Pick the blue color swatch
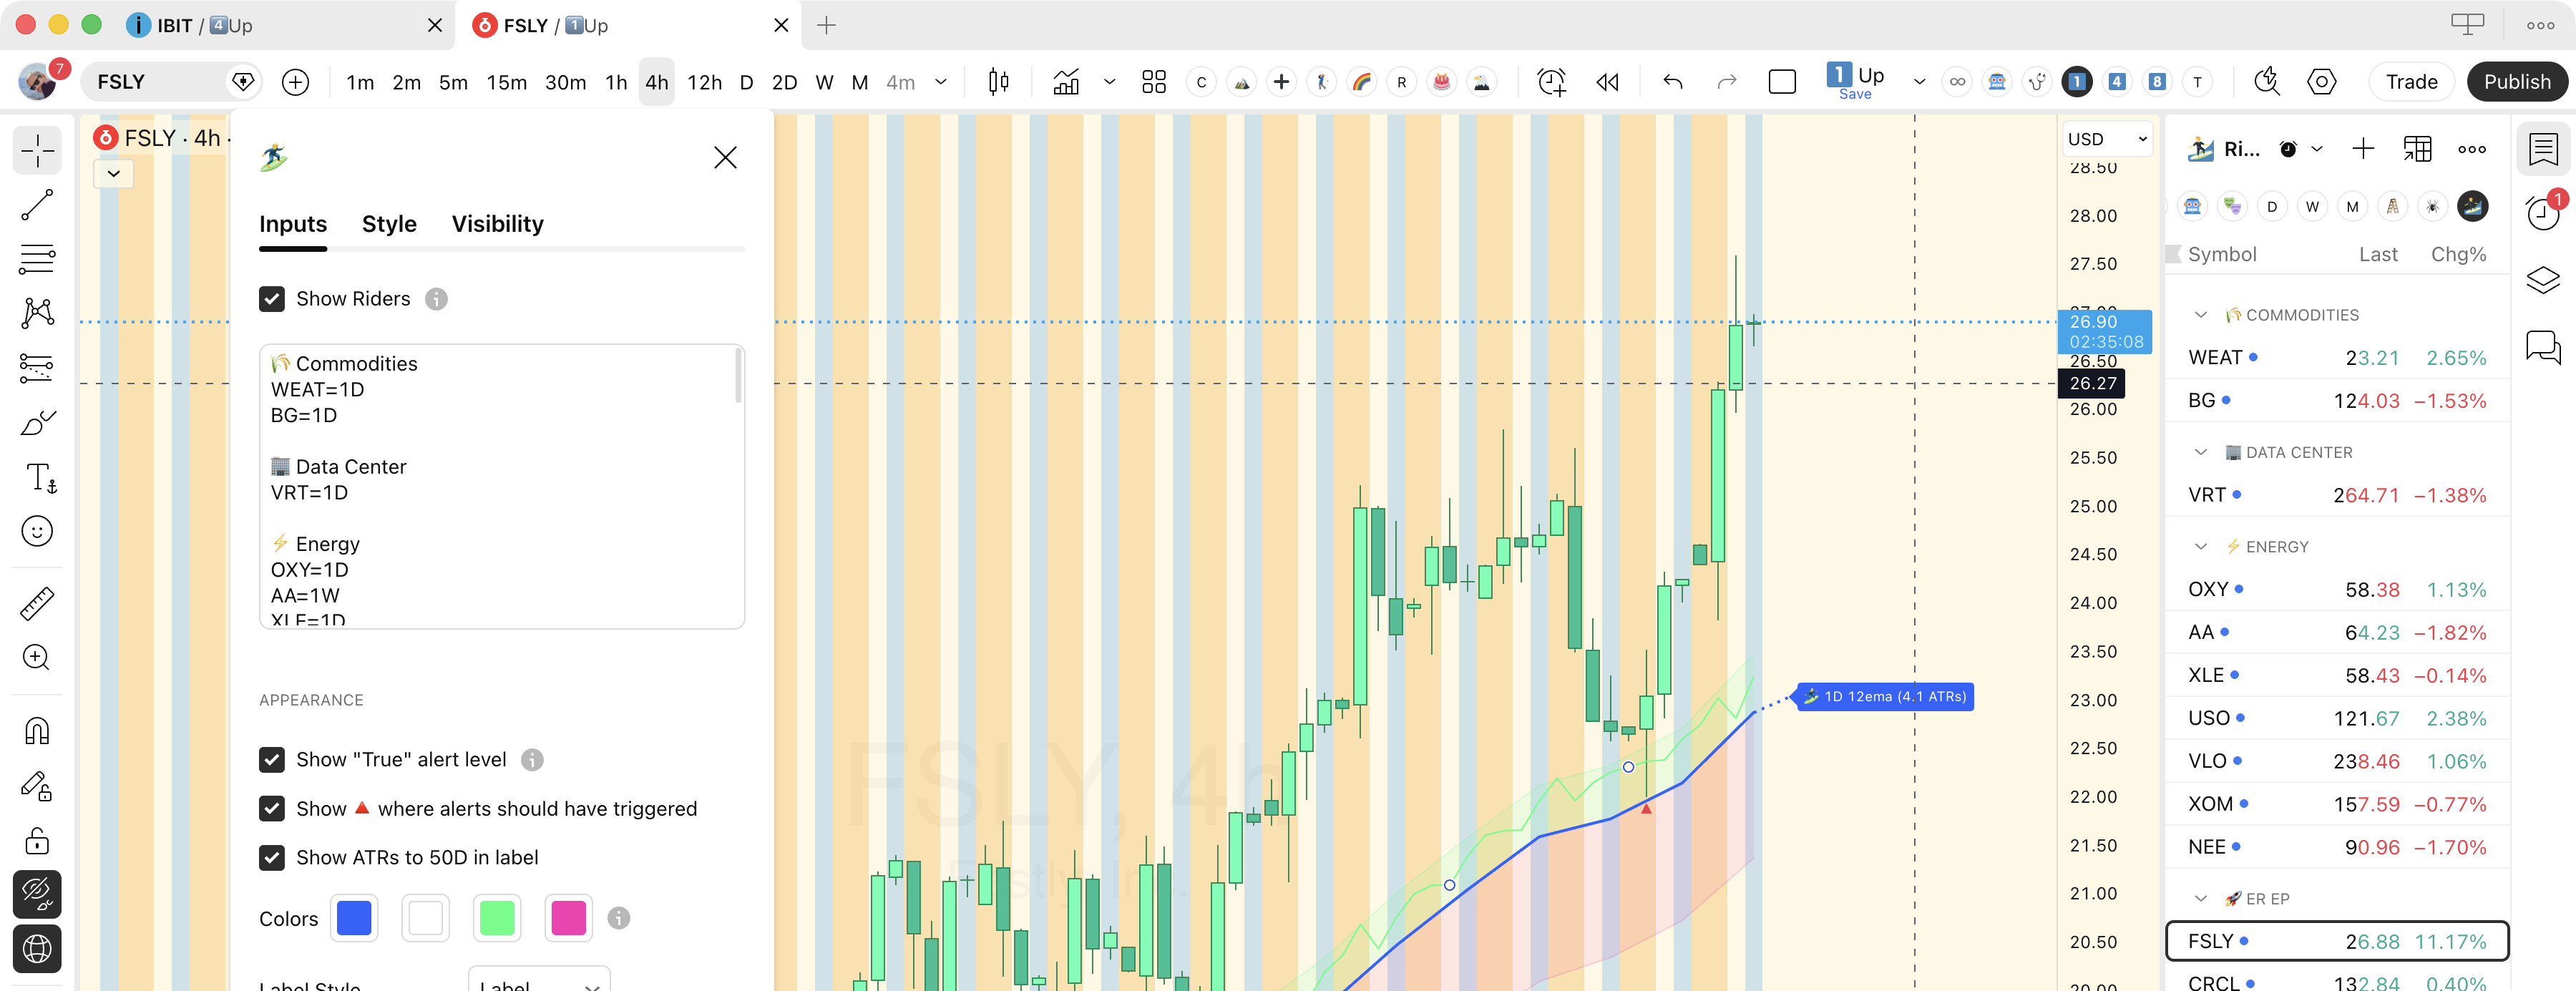This screenshot has height=991, width=2576. click(x=354, y=918)
